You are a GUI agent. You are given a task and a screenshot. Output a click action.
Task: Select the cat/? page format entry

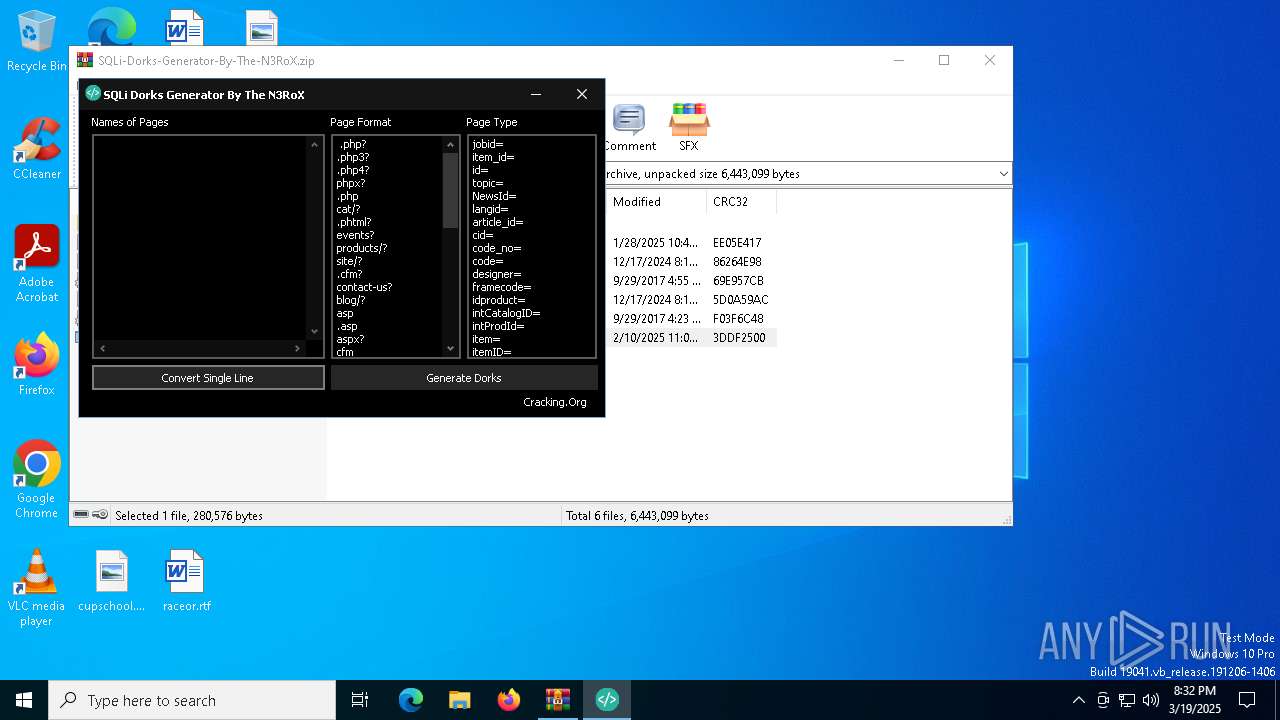348,209
